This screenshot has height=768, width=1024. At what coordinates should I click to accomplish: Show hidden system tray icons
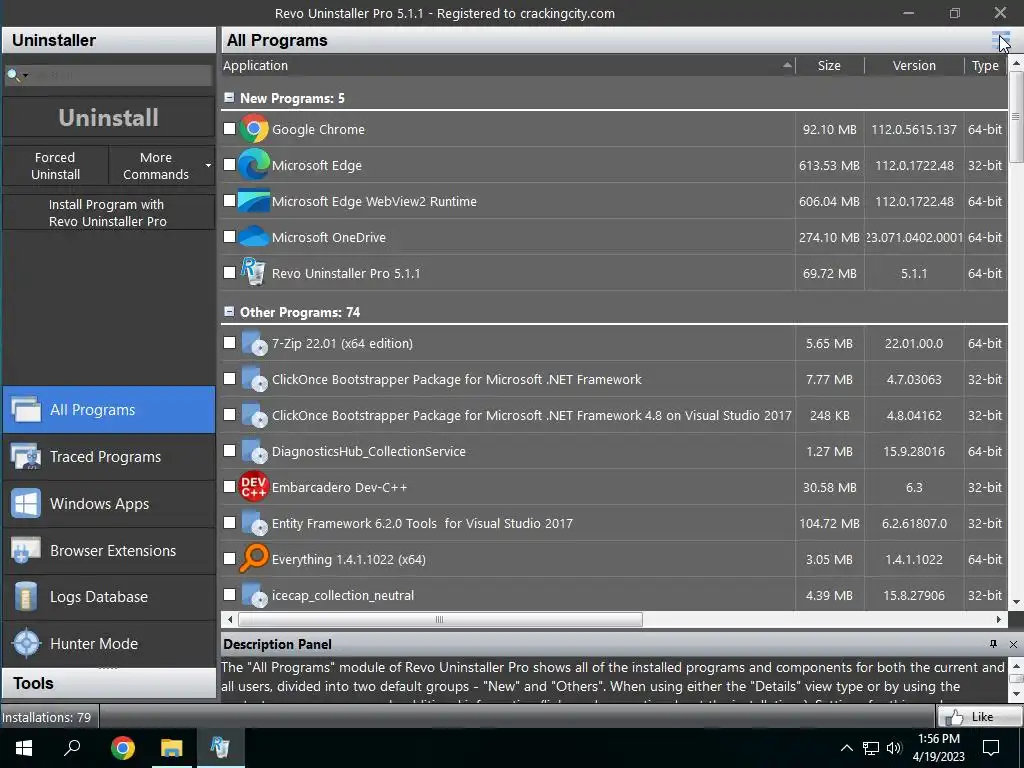(x=846, y=748)
